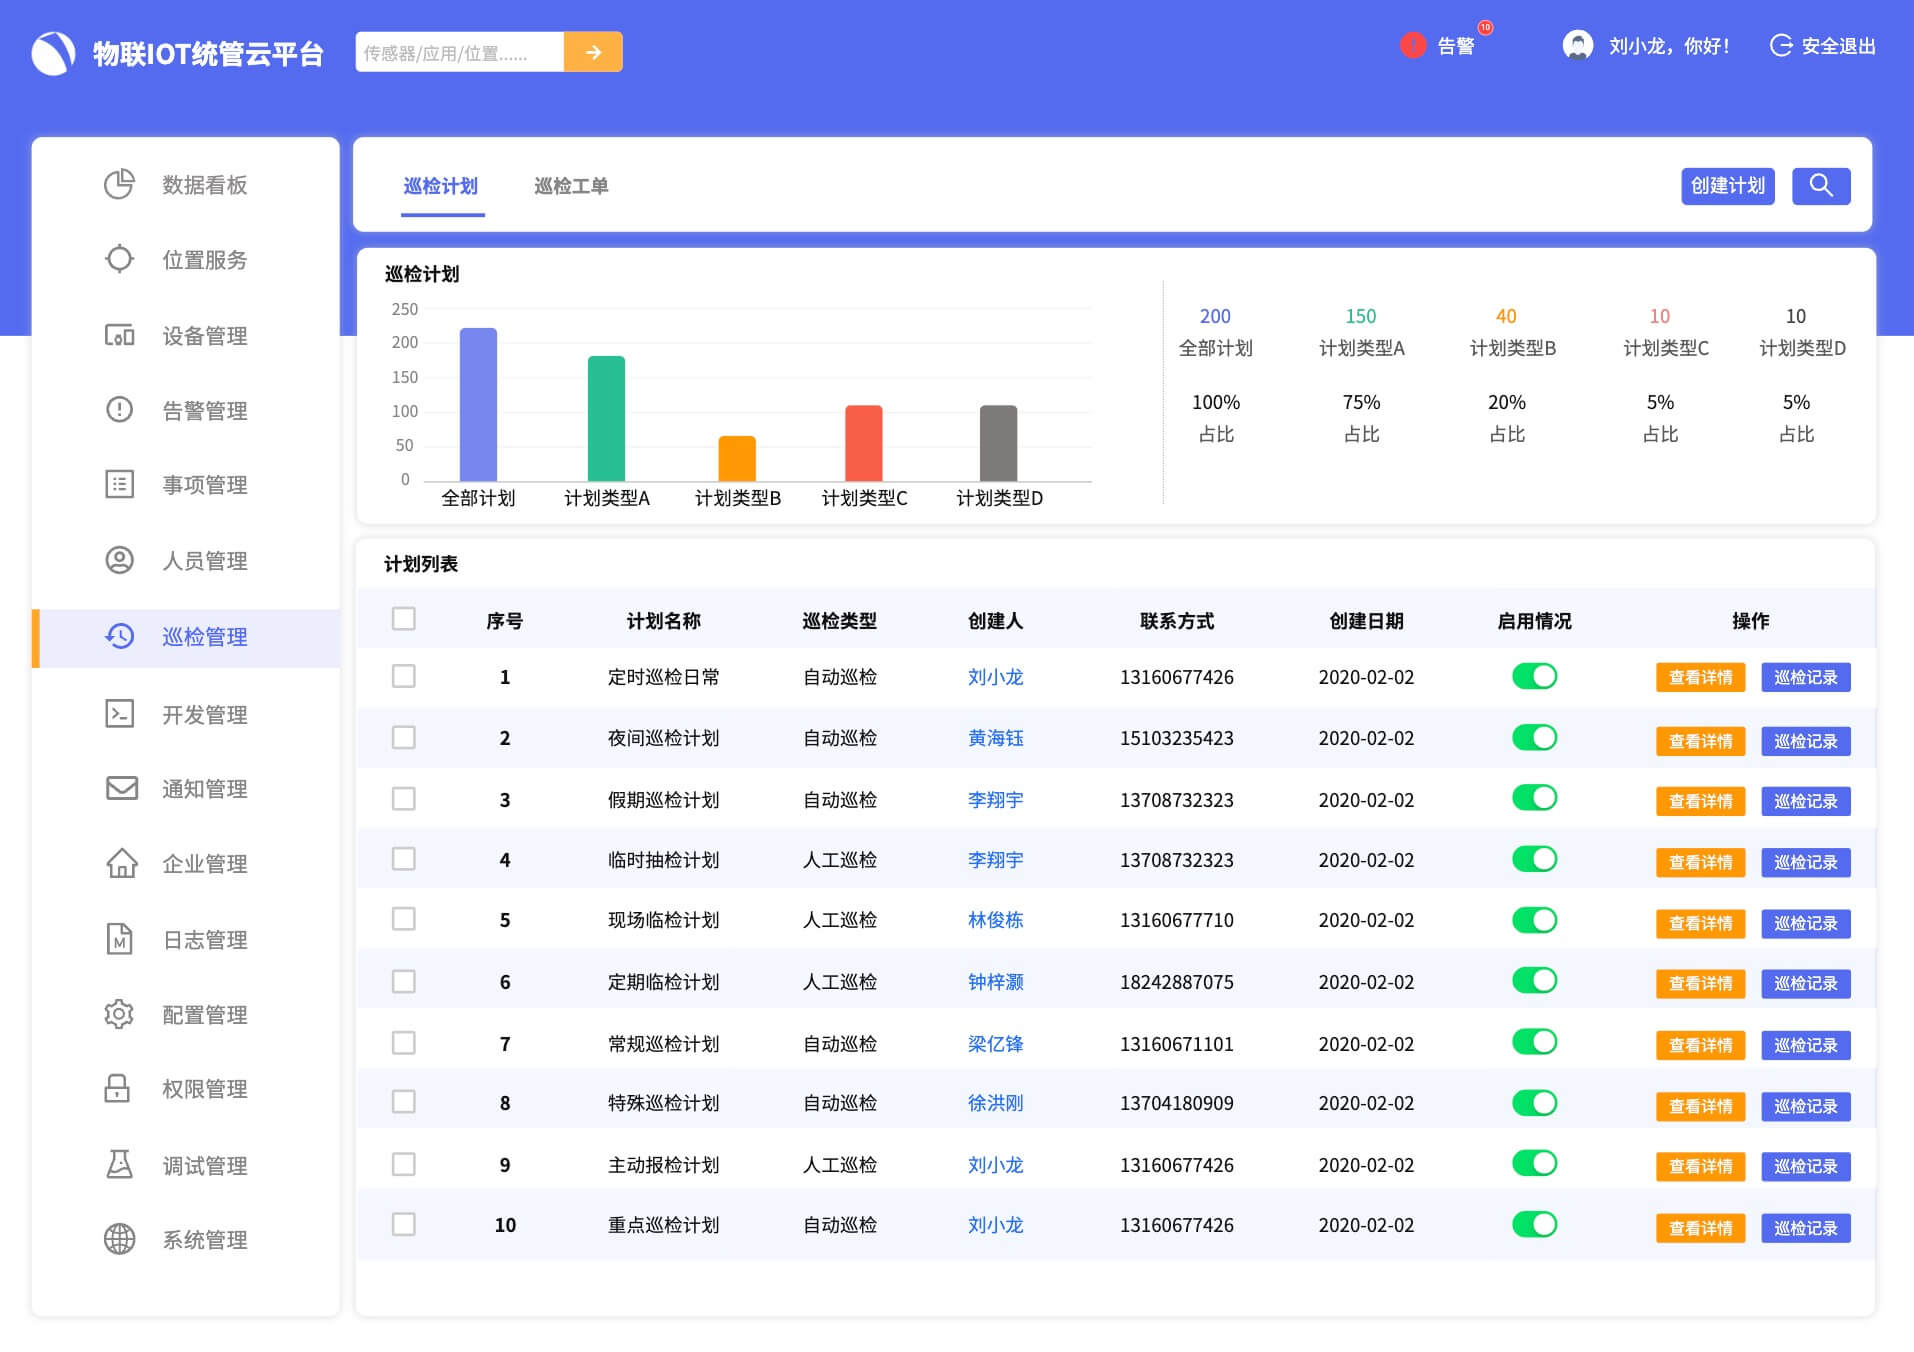Open creator link 黄海钰
The height and width of the screenshot is (1352, 1914).
(995, 738)
